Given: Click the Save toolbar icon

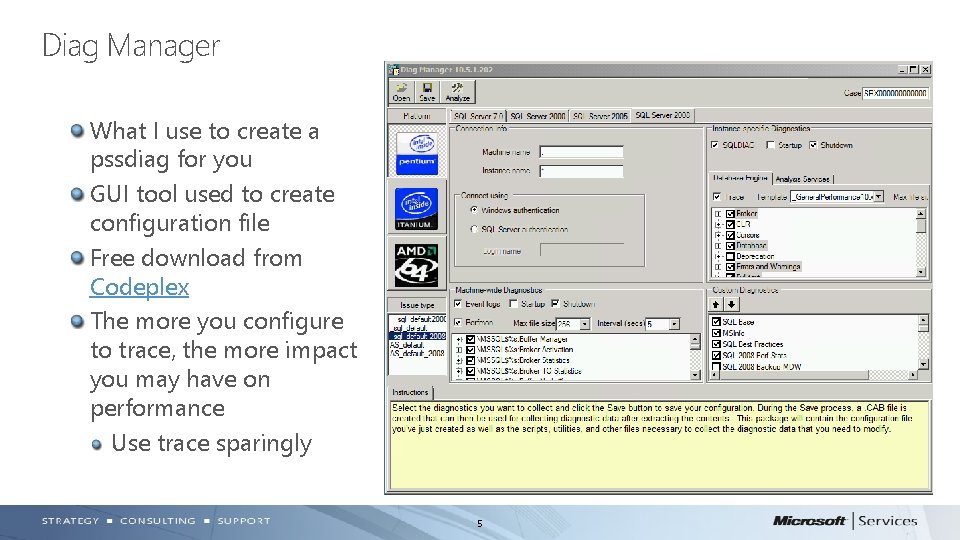Looking at the screenshot, I should point(427,92).
